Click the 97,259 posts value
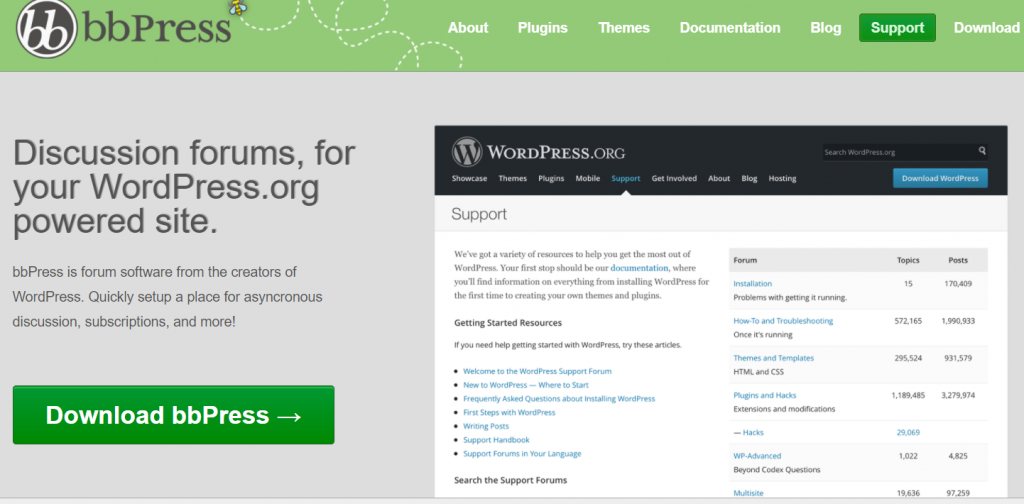Screen dimensions: 1024x504 pos(958,493)
